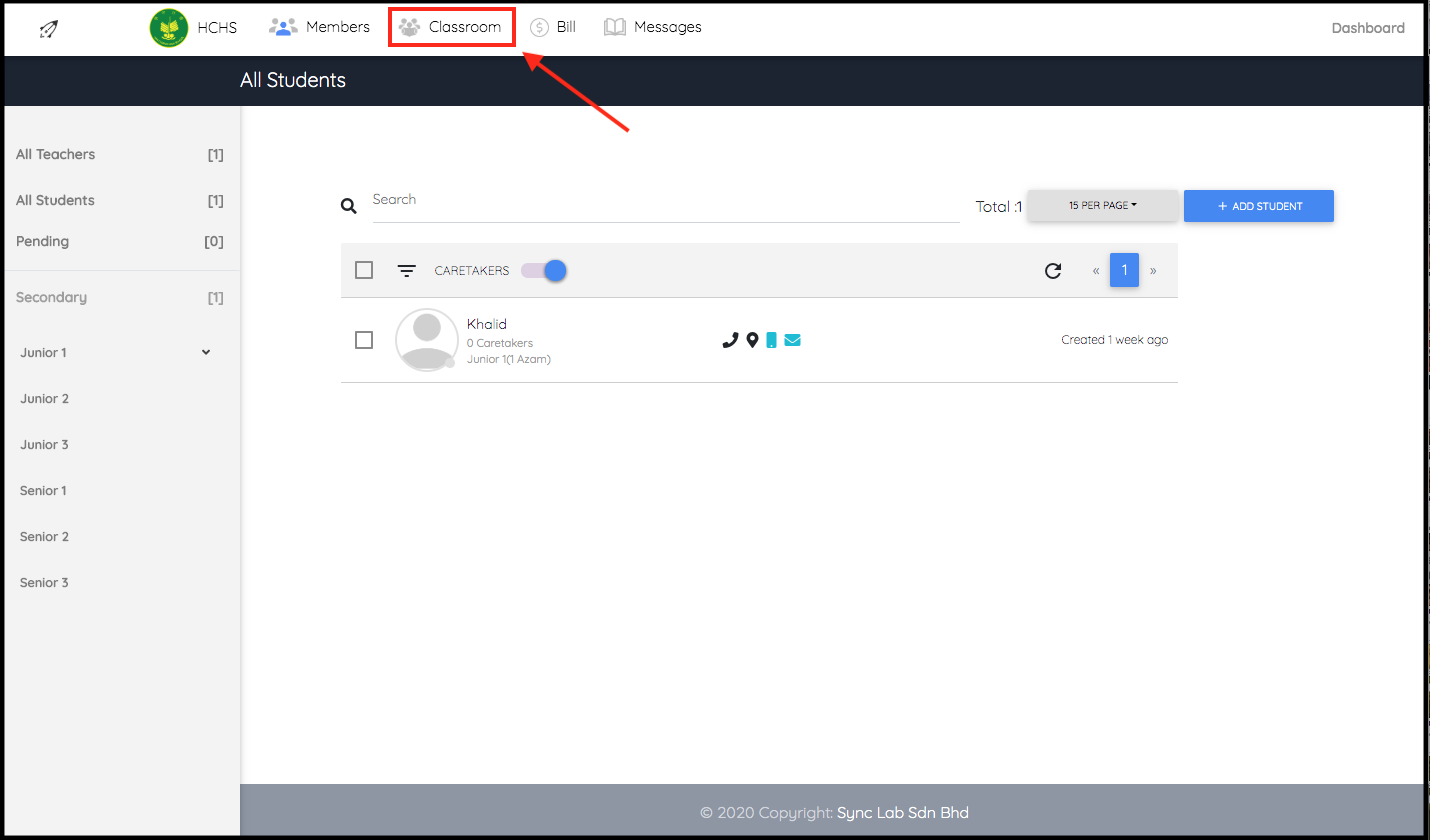
Task: Open the 15 Per Page dropdown
Action: tap(1102, 205)
